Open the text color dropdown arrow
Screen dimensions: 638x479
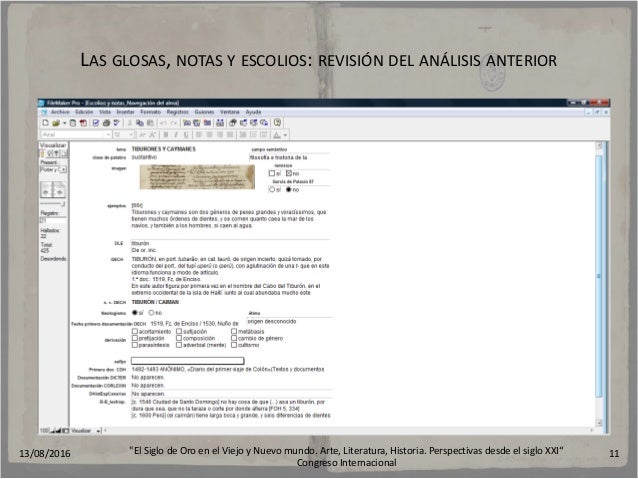286,135
